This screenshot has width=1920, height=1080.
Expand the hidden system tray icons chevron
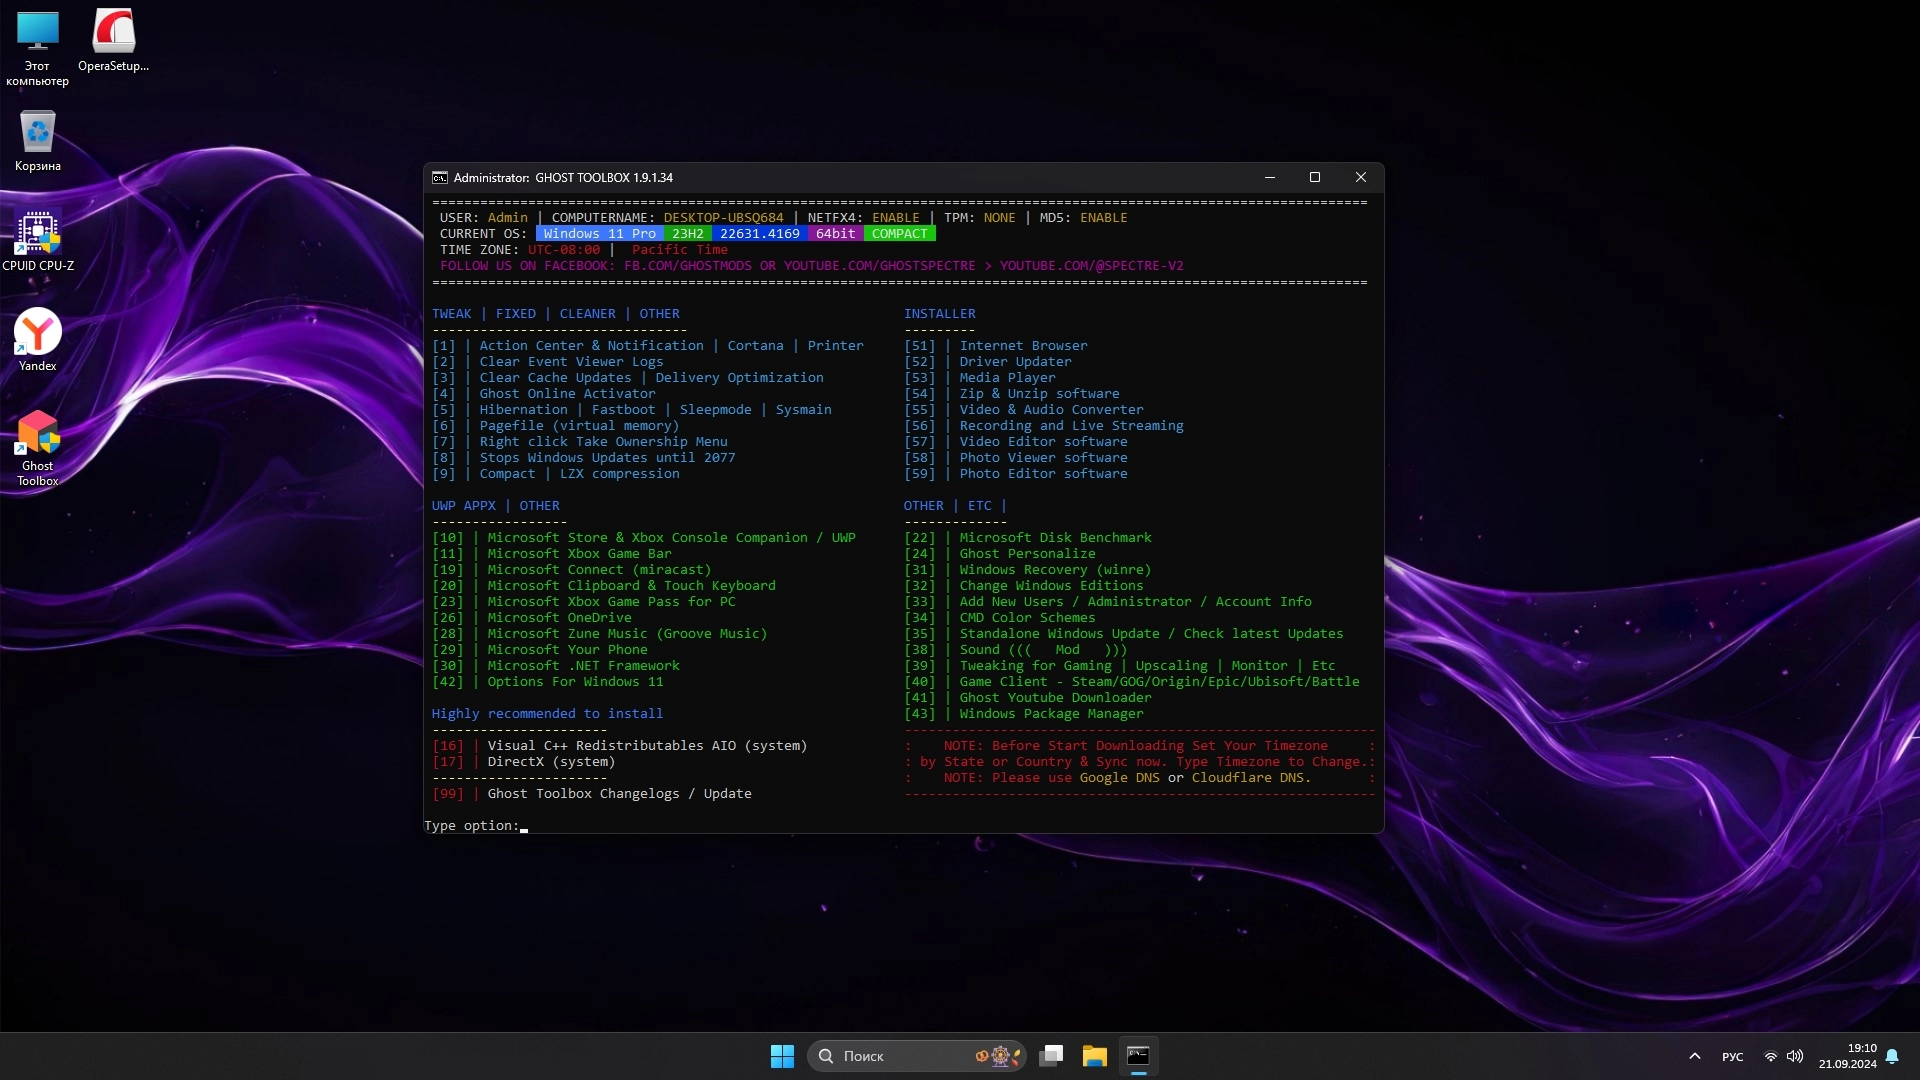(1694, 1056)
